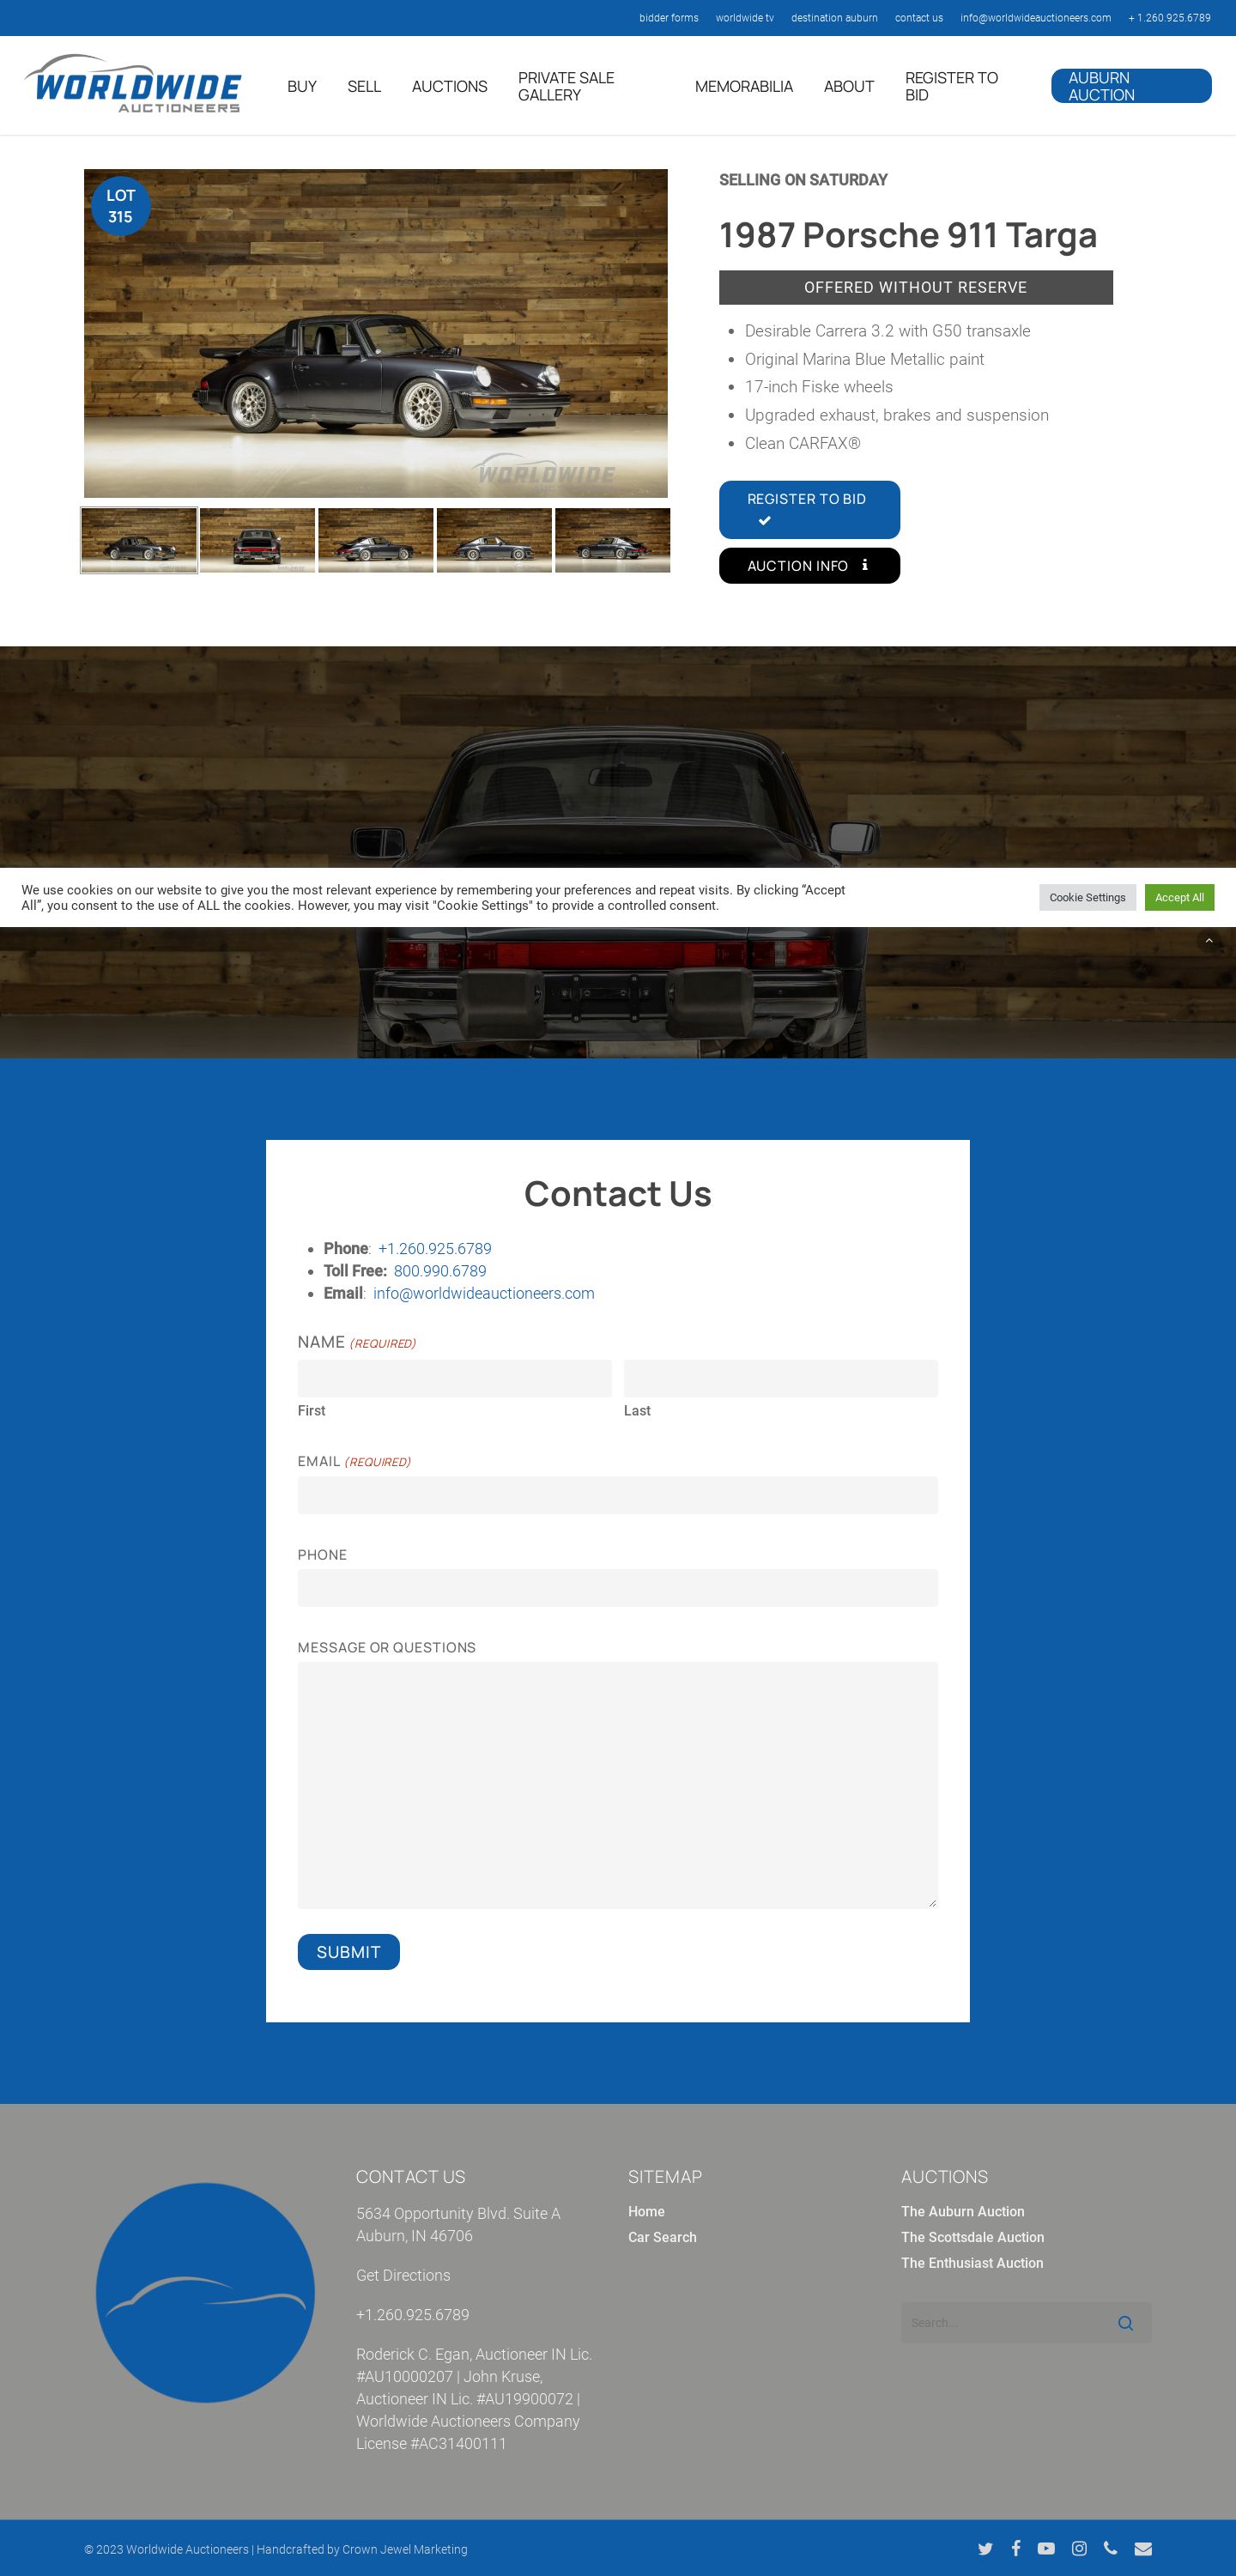Select the fourth car thumbnail
Viewport: 1236px width, 2576px height.
494,540
